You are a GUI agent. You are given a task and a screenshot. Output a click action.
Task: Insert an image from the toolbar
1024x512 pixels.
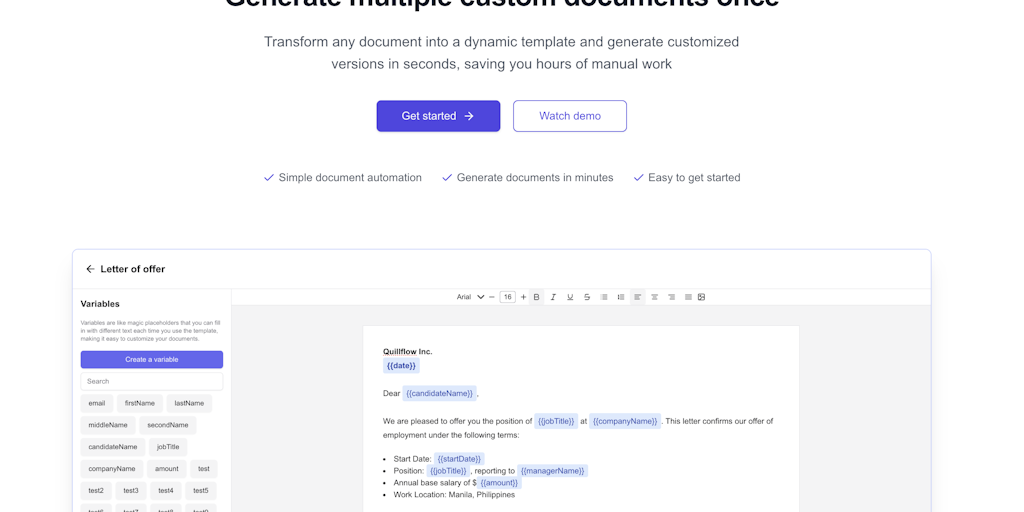pos(701,297)
